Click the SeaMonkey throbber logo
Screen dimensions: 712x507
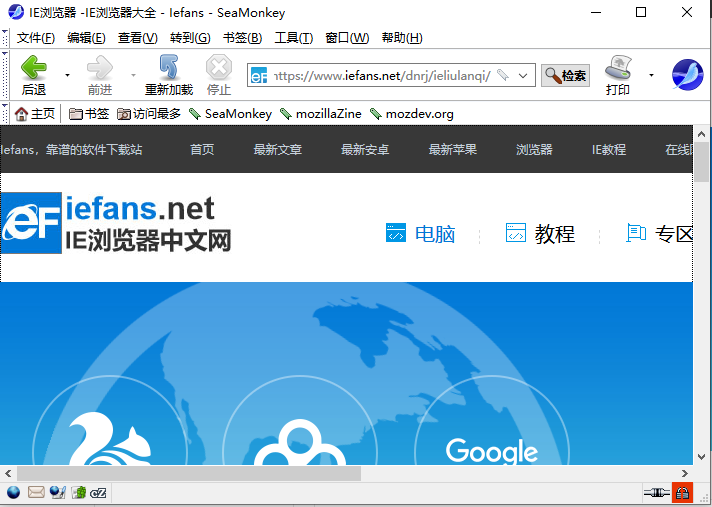(687, 75)
